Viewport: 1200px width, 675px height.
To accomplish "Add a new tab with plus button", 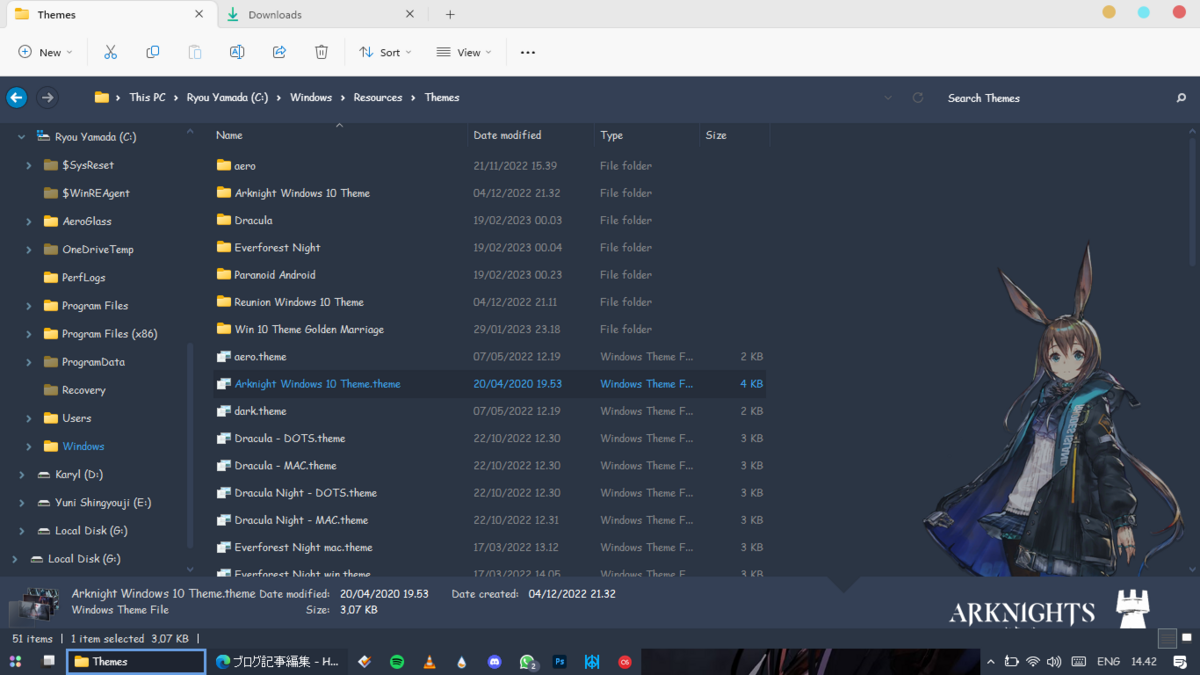I will [450, 15].
